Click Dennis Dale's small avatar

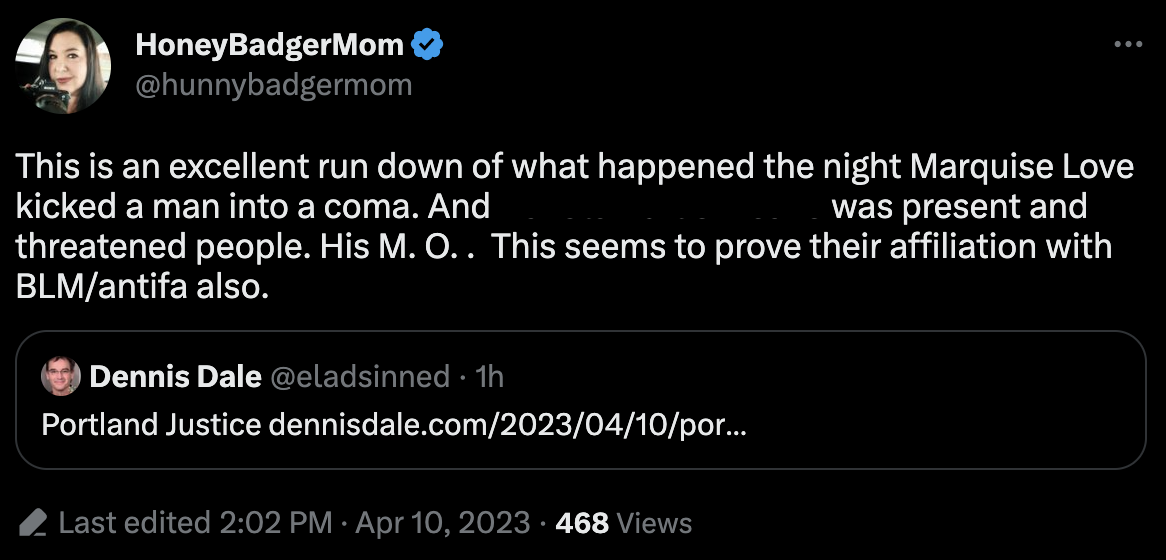coord(61,376)
